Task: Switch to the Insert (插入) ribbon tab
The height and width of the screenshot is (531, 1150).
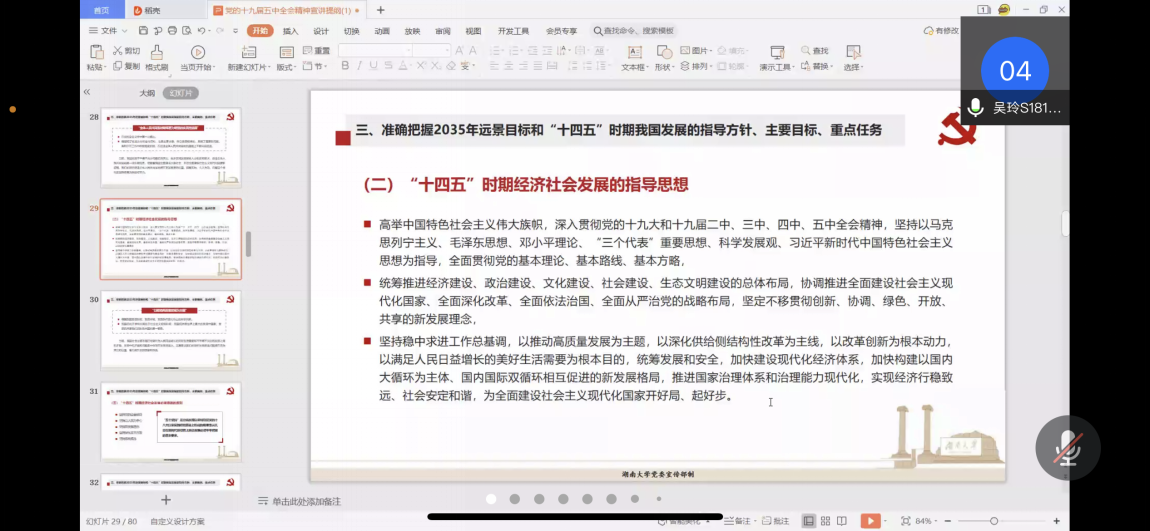Action: point(290,31)
